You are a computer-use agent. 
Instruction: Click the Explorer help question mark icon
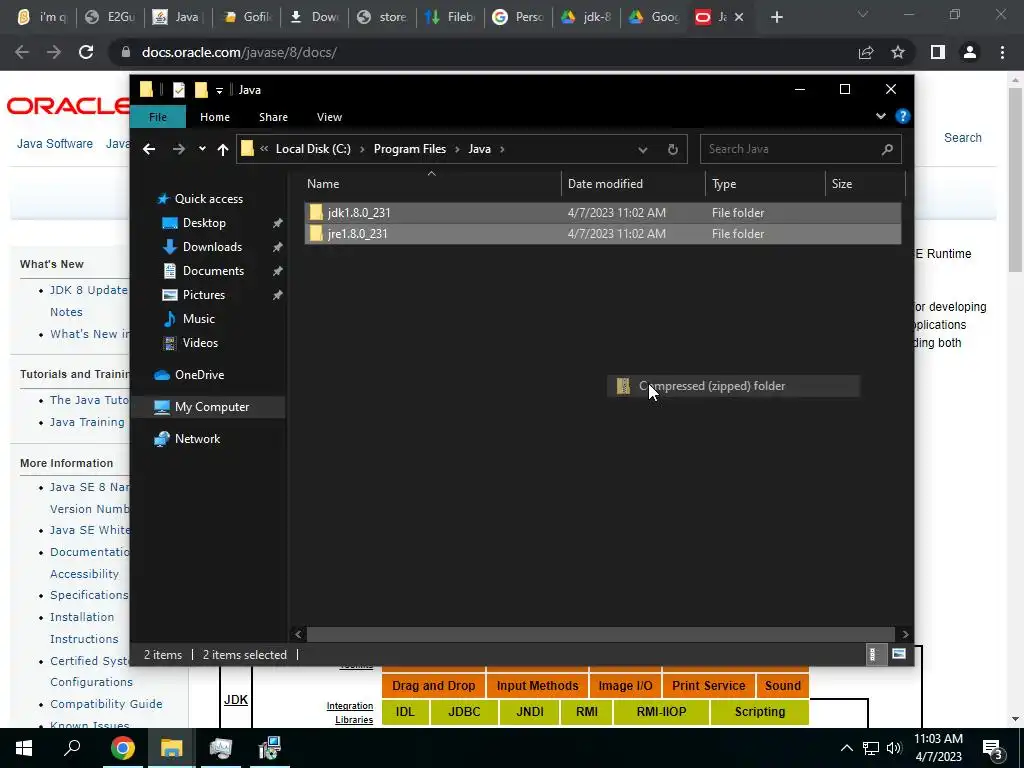(903, 116)
